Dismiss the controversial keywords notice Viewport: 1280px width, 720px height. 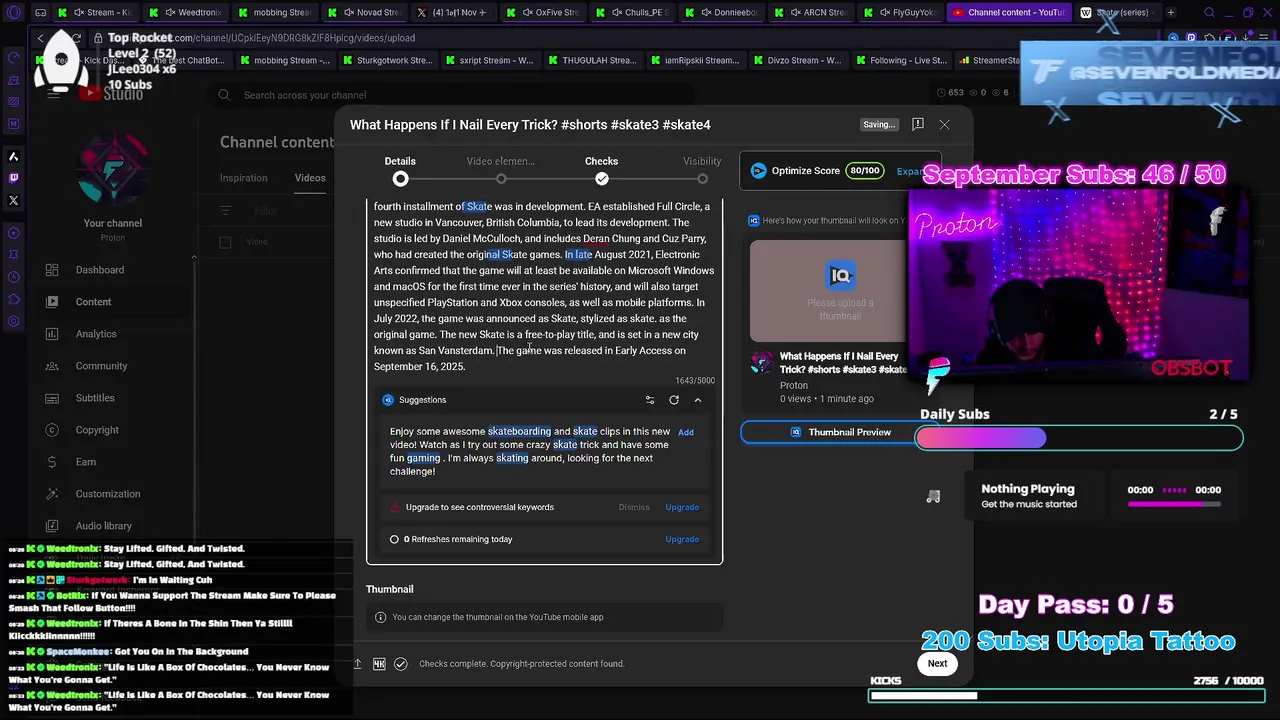point(634,507)
